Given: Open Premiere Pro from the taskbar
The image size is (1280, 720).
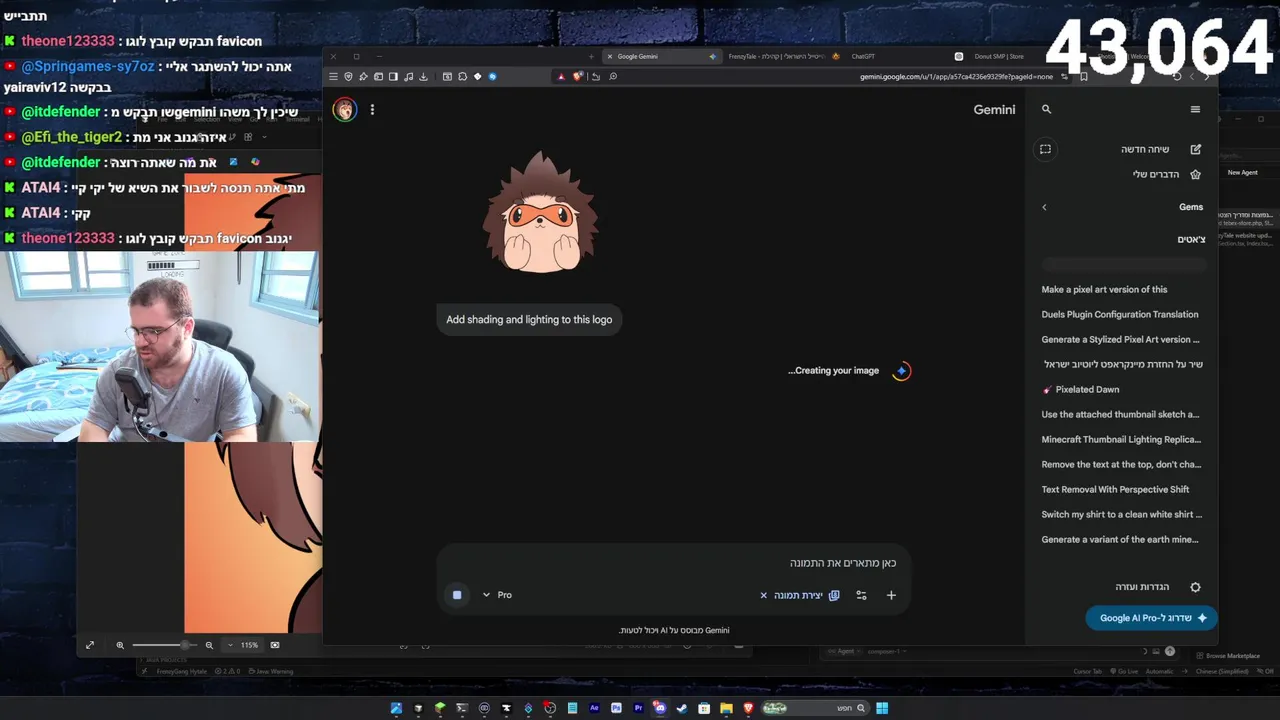Looking at the screenshot, I should click(x=638, y=708).
